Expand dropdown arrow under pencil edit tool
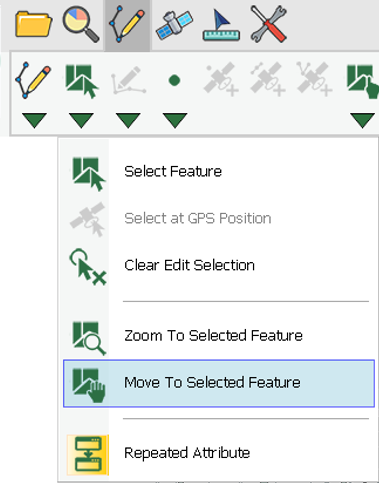The height and width of the screenshot is (483, 379). [x=34, y=120]
